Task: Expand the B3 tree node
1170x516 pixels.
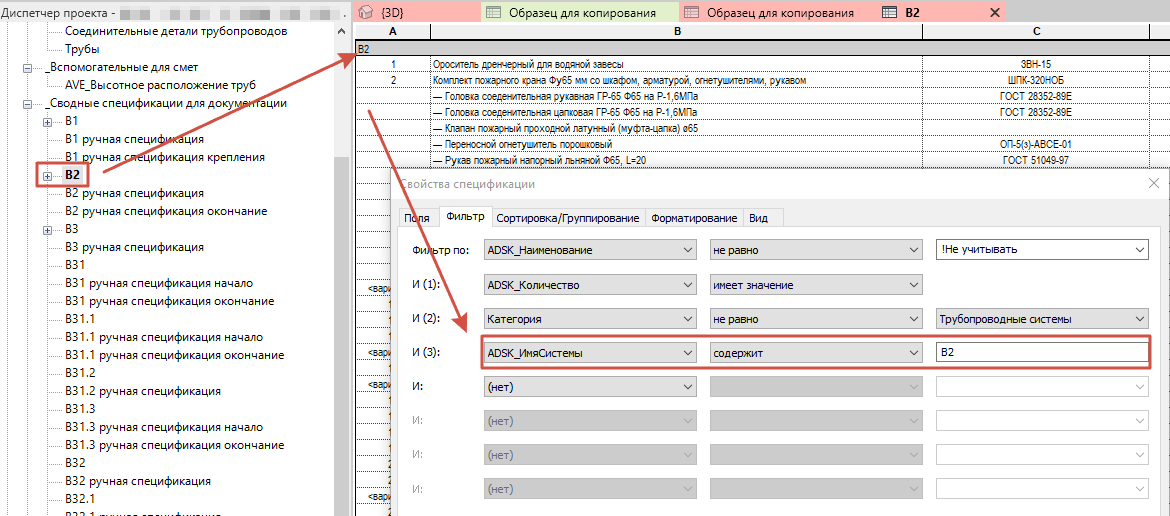Action: click(x=48, y=230)
